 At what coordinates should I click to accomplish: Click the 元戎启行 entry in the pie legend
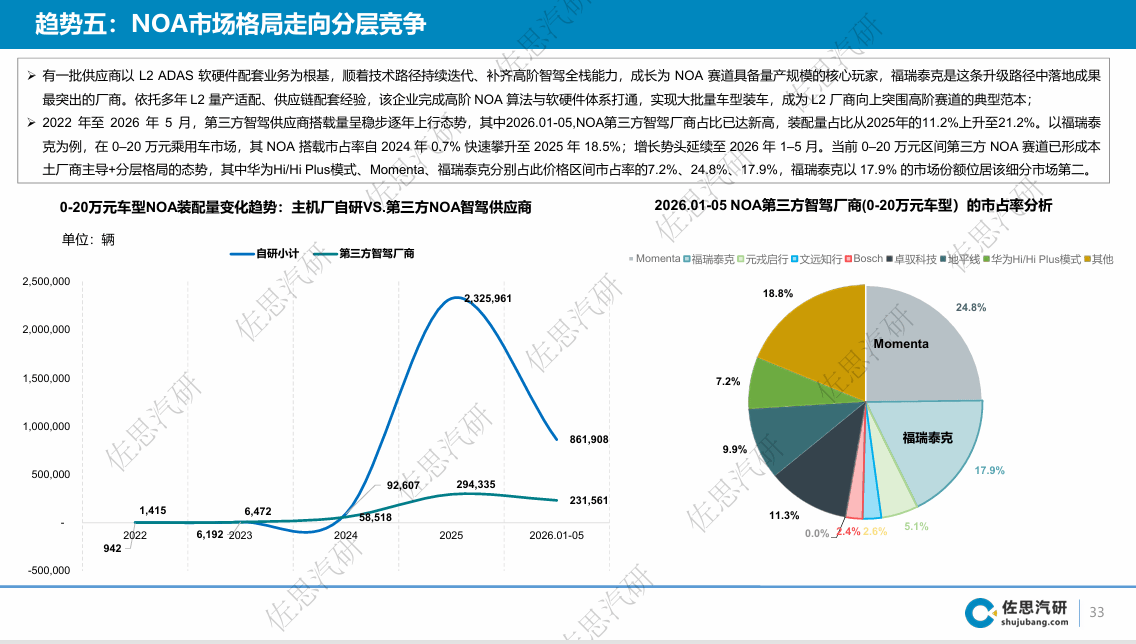pyautogui.click(x=763, y=259)
